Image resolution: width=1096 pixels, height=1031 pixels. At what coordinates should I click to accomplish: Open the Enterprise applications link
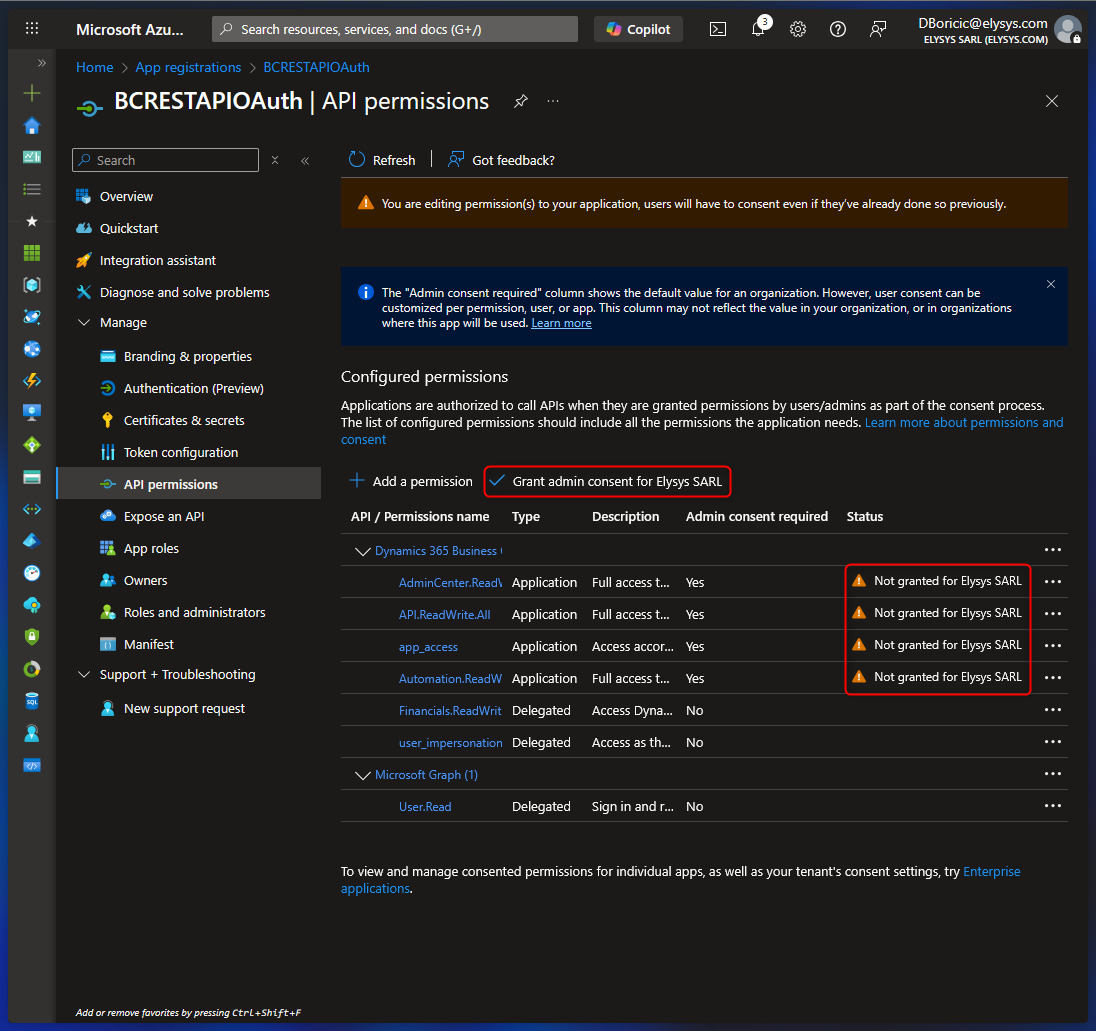991,872
